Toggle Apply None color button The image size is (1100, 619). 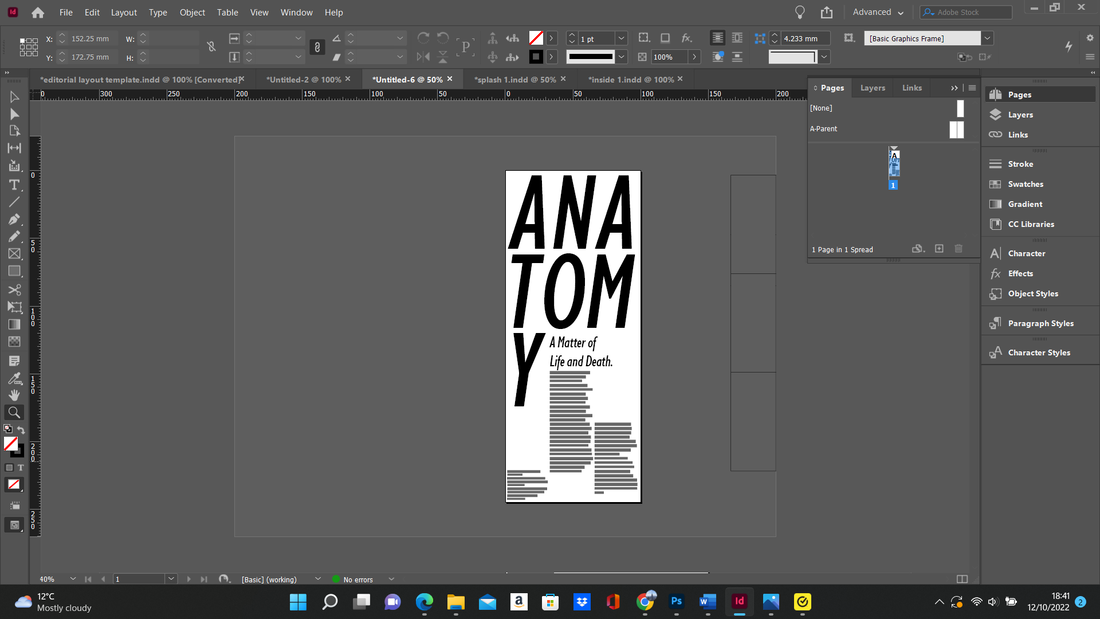[x=14, y=484]
